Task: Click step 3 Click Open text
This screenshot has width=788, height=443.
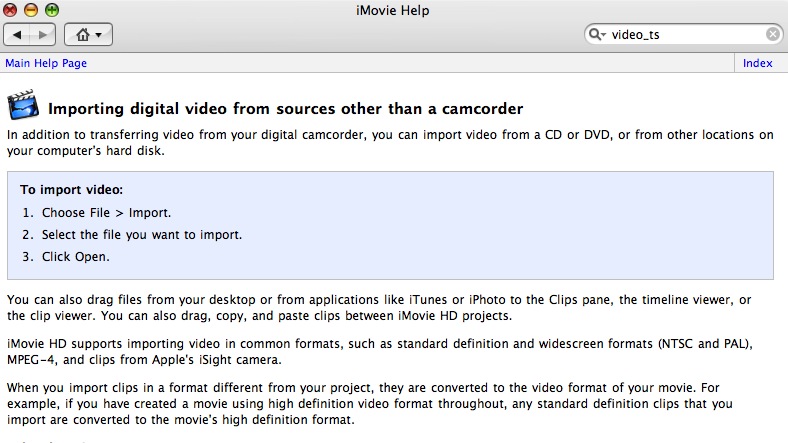Action: pyautogui.click(x=75, y=257)
